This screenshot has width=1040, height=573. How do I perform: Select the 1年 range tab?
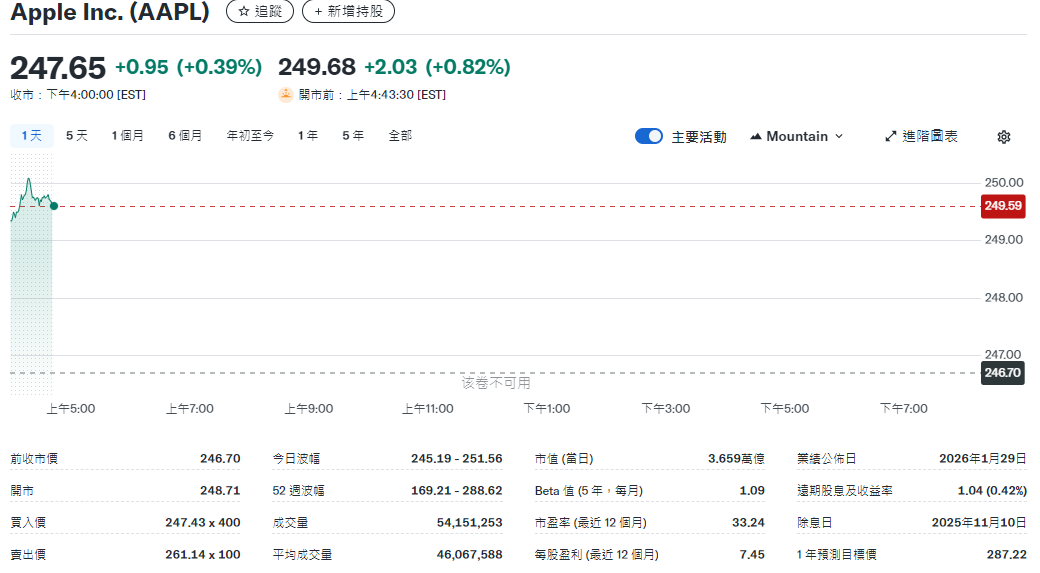click(x=307, y=135)
